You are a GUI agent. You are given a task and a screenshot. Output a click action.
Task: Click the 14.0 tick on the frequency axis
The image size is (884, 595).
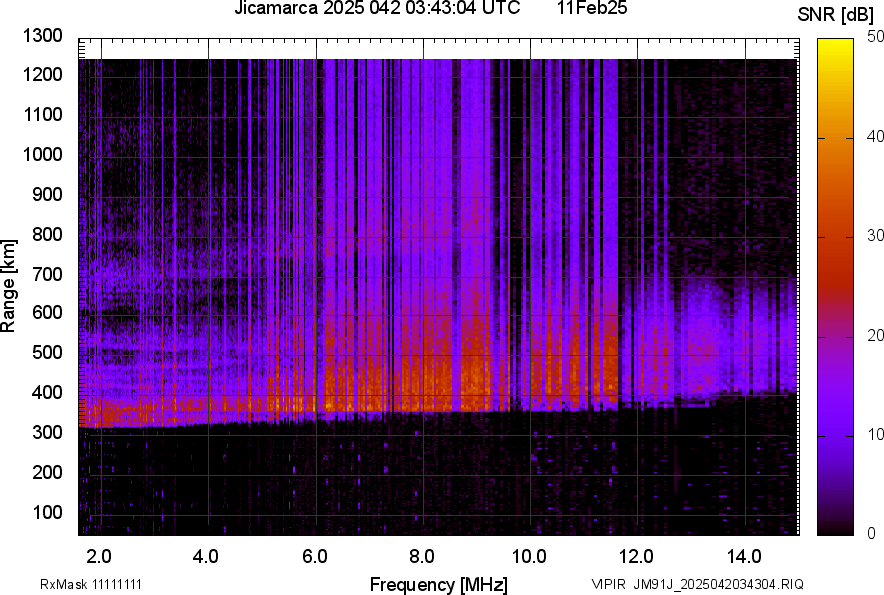(x=745, y=556)
